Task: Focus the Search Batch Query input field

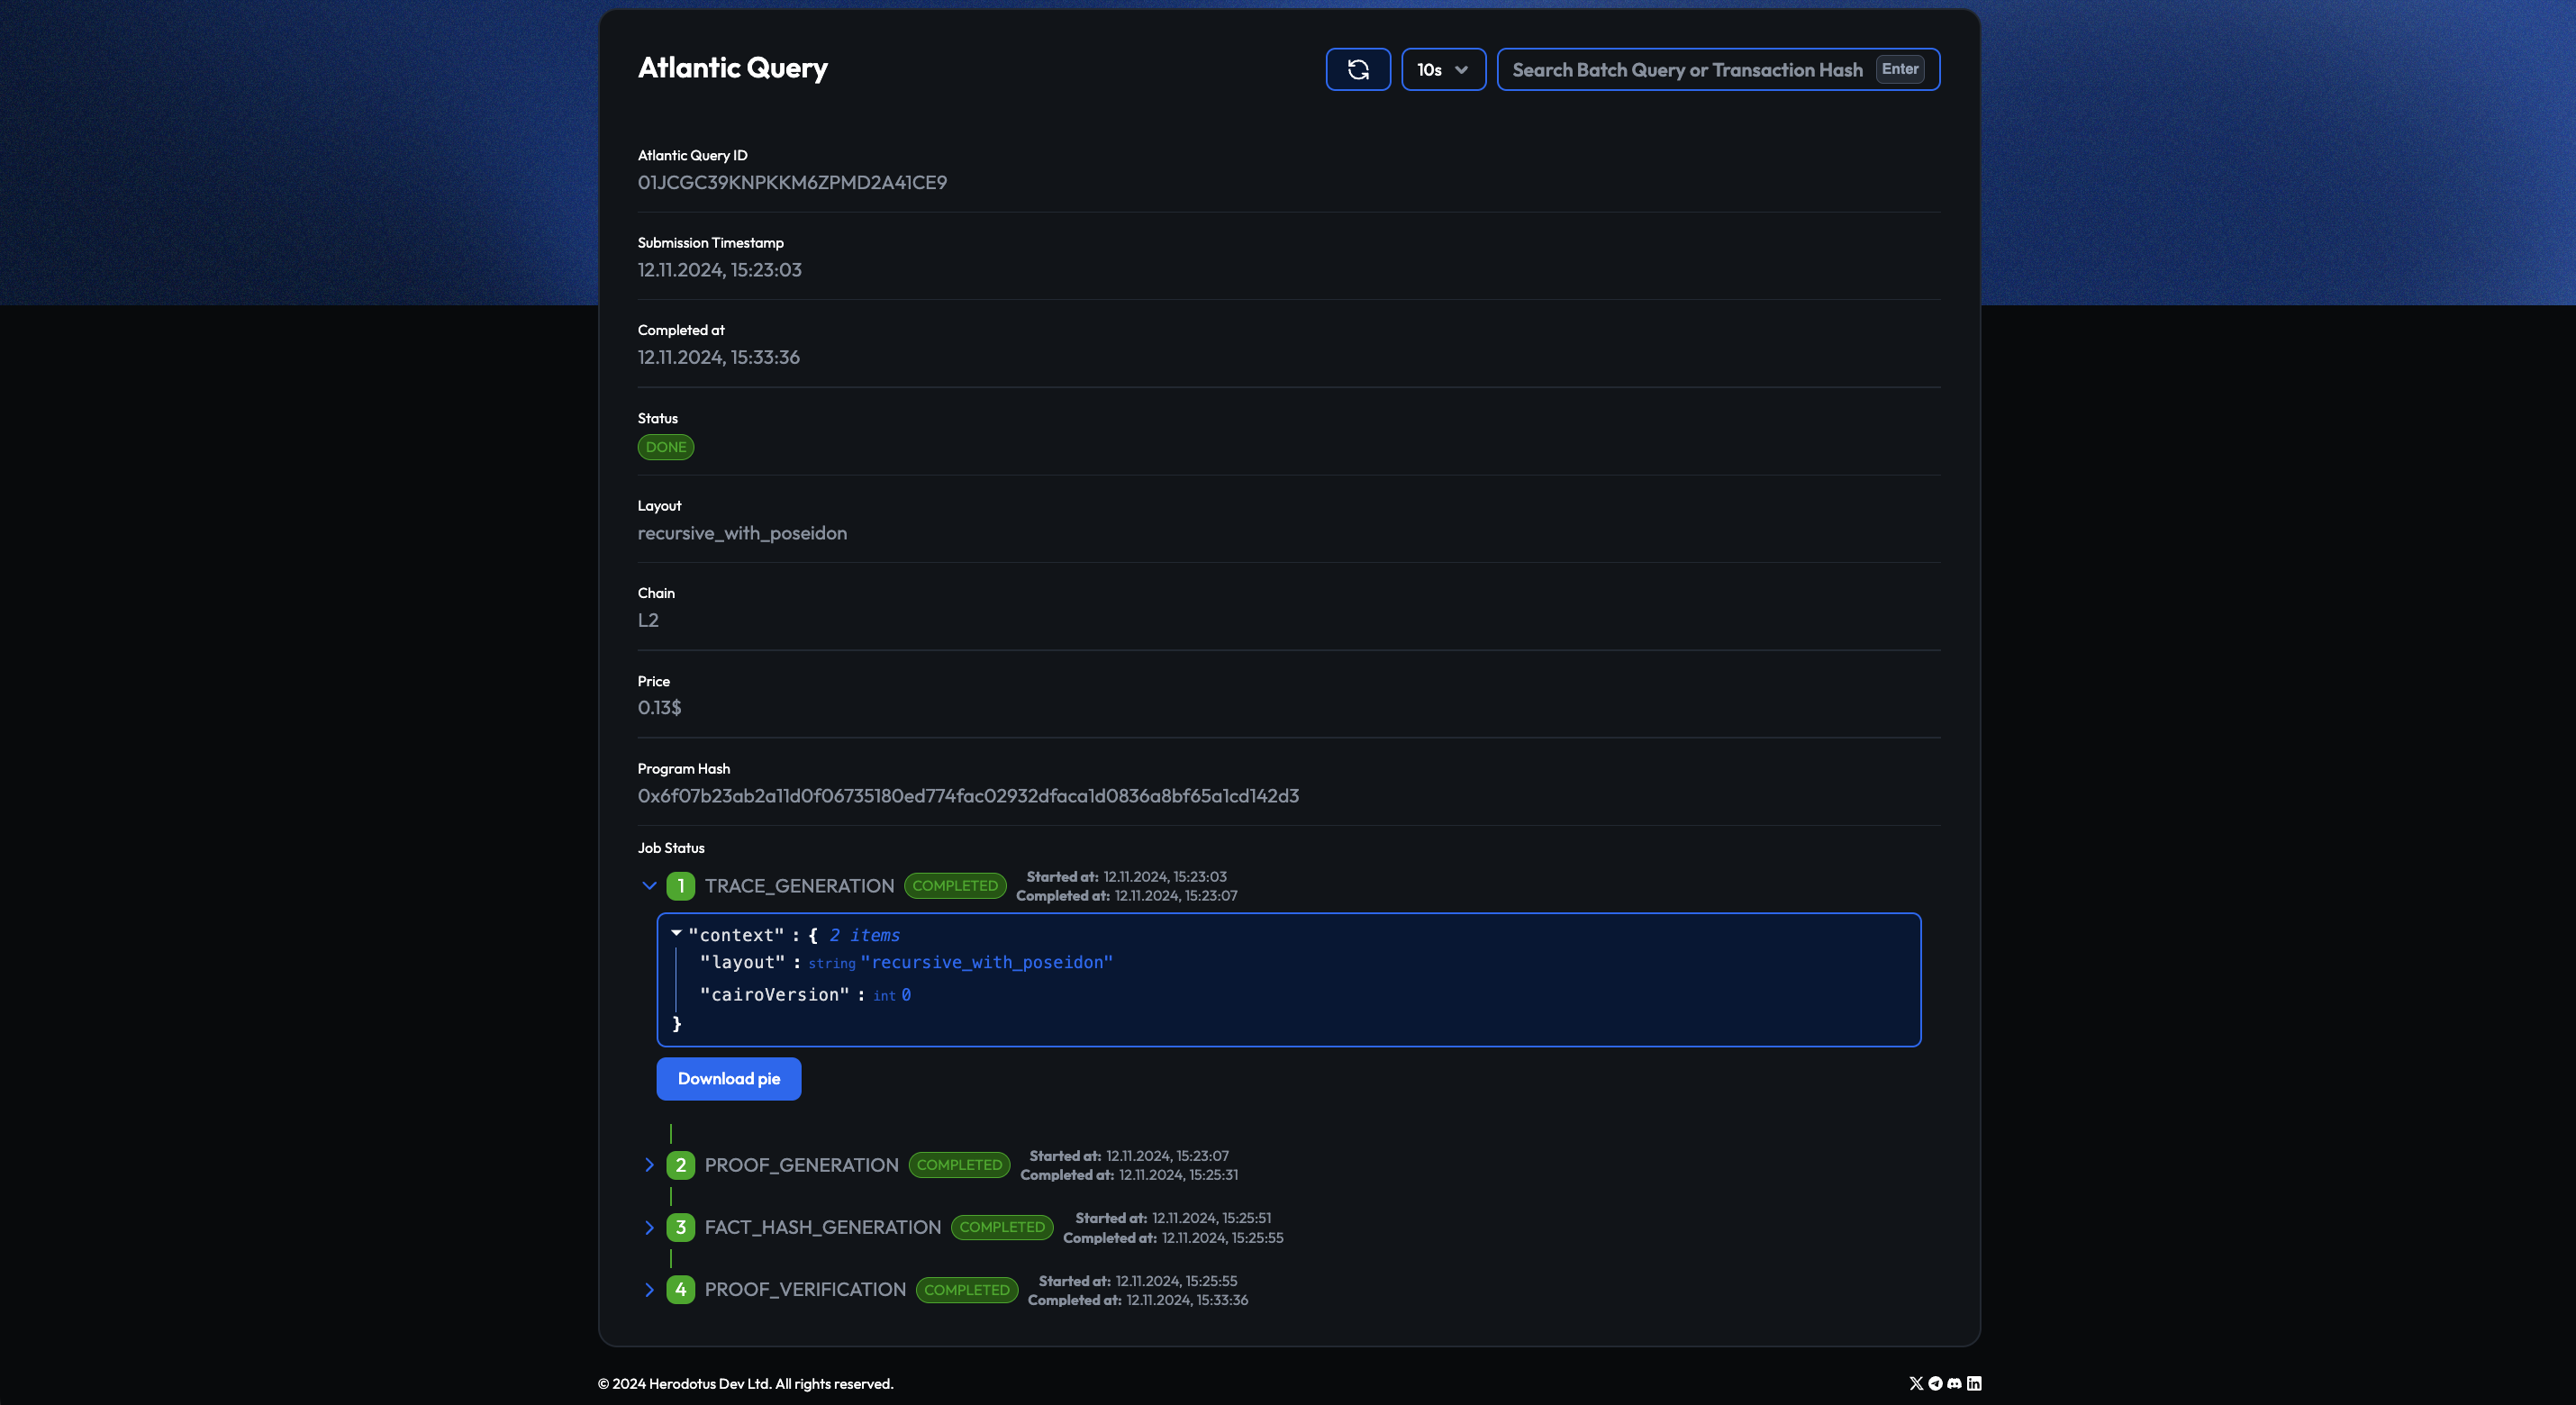Action: 1686,69
